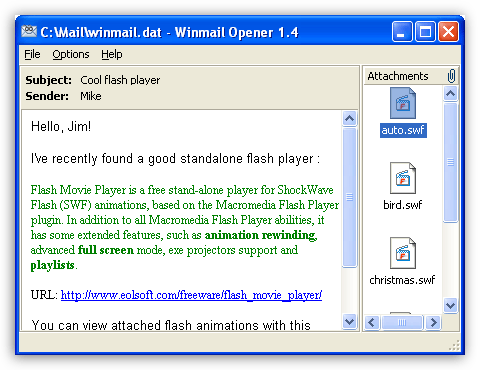The height and width of the screenshot is (370, 480).
Task: Click message body scroll down arrow
Action: (350, 322)
